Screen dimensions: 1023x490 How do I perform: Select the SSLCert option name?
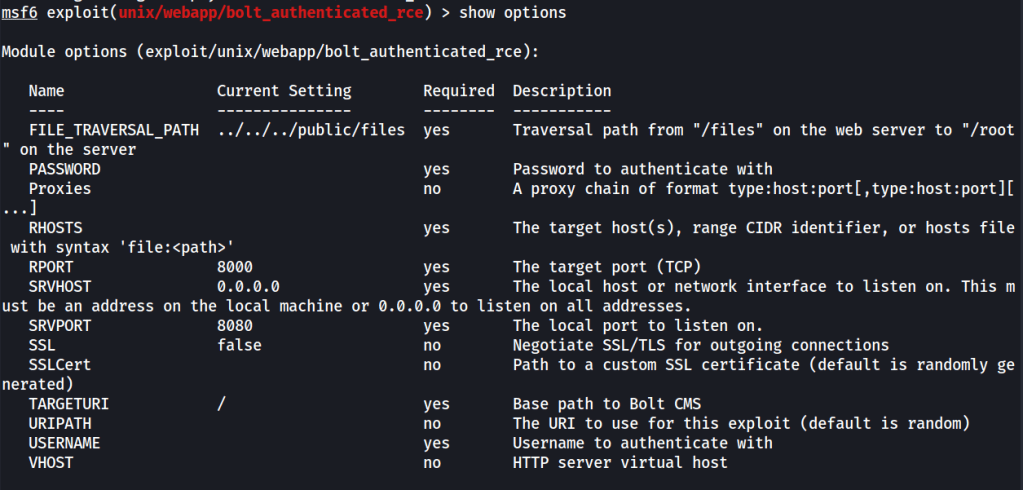(x=60, y=364)
